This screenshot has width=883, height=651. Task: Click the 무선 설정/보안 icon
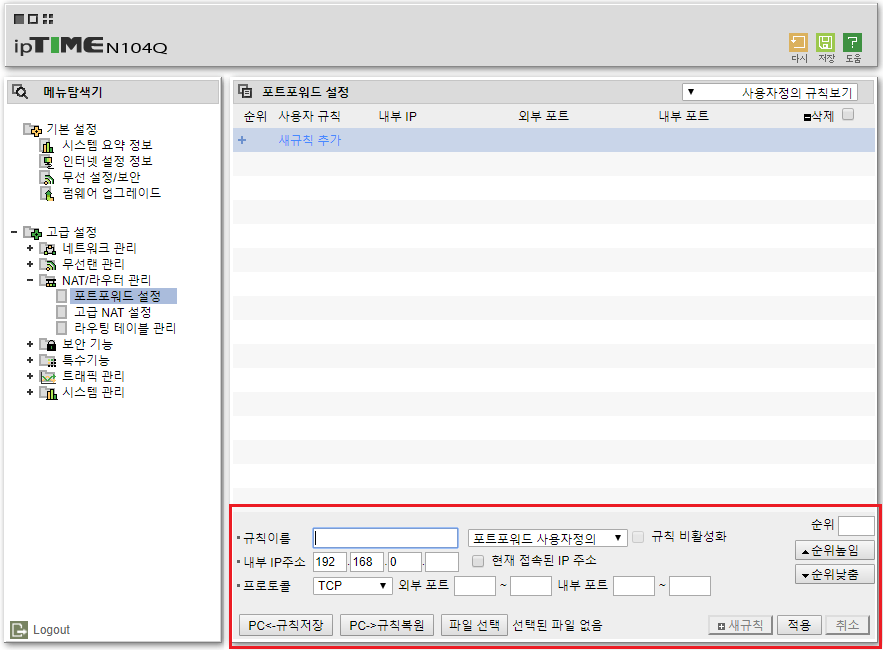[47, 177]
